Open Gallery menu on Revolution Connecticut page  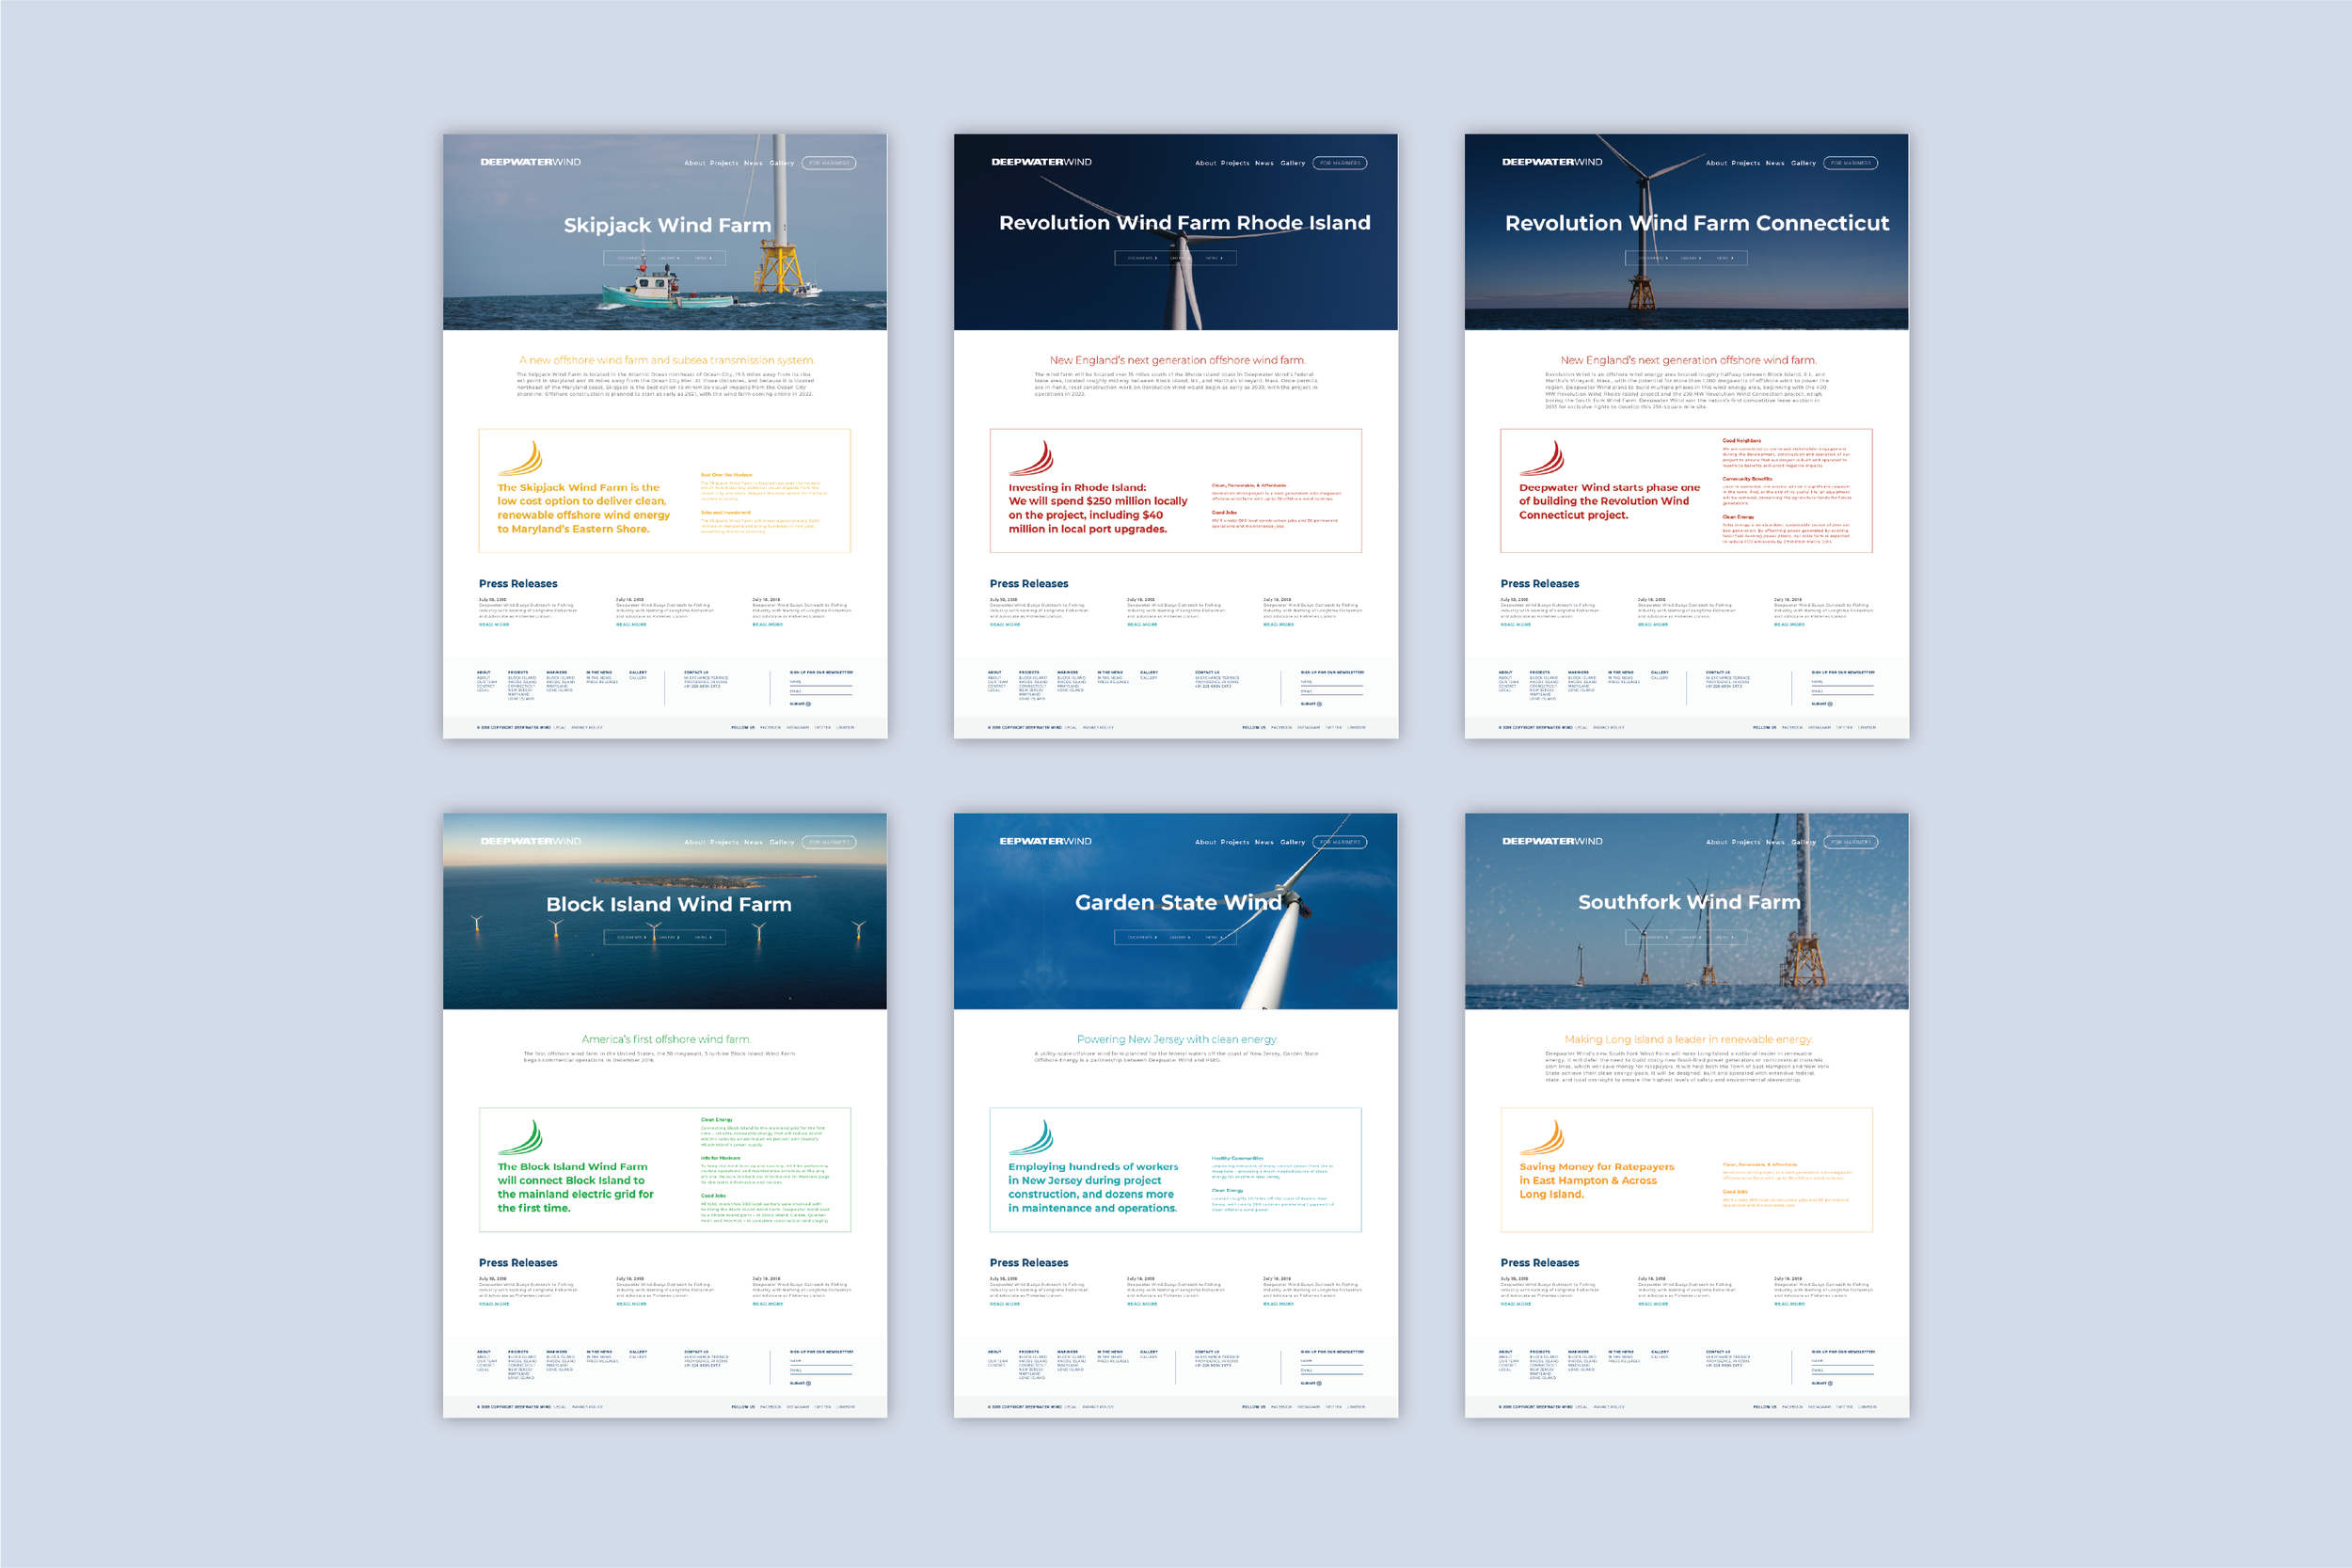click(1803, 163)
